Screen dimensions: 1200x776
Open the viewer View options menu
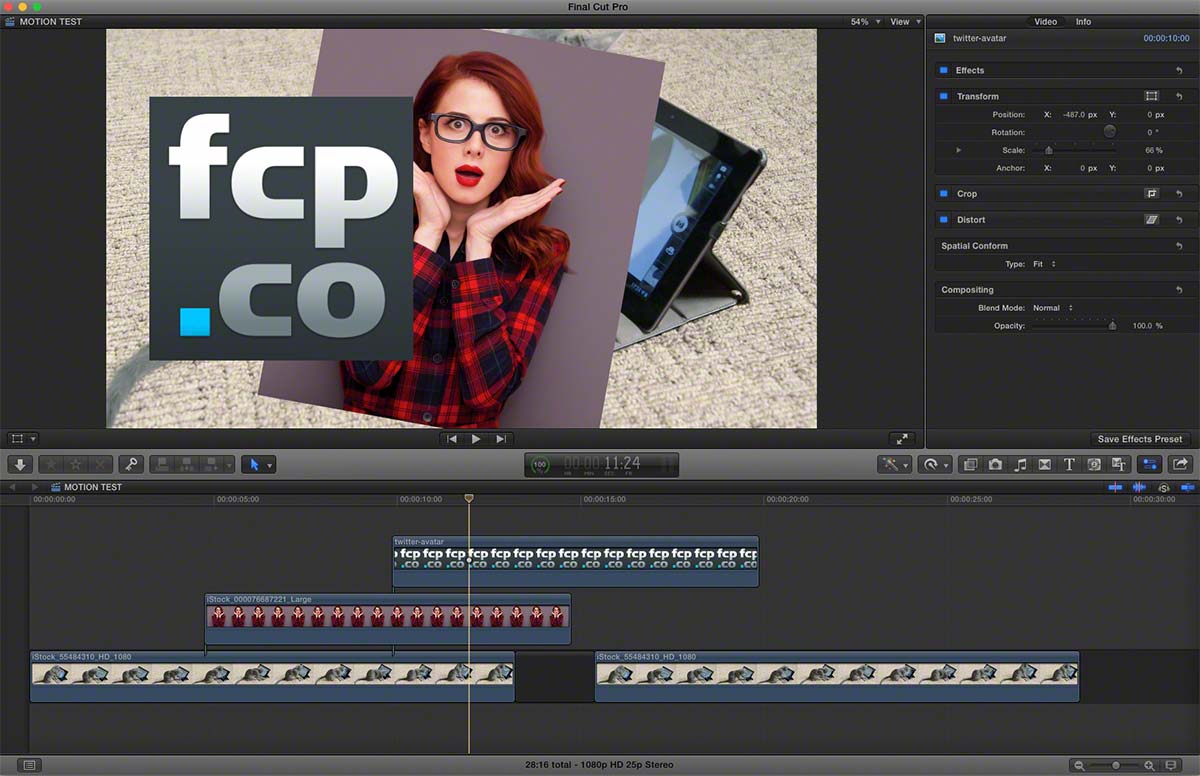coord(905,21)
